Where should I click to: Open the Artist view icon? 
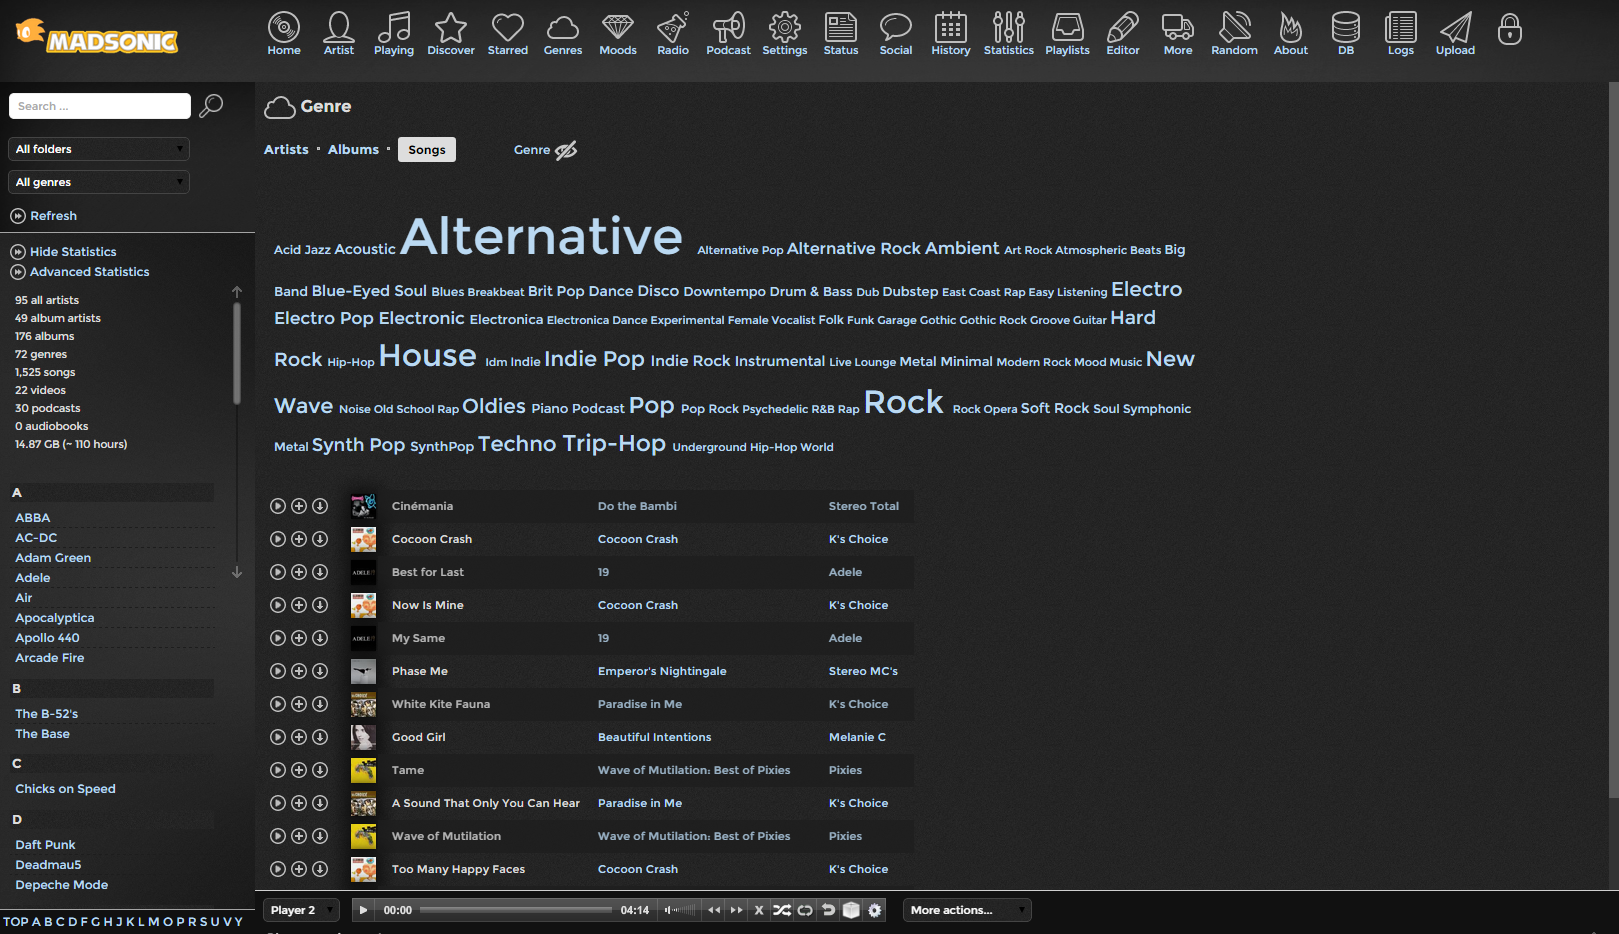pyautogui.click(x=339, y=34)
